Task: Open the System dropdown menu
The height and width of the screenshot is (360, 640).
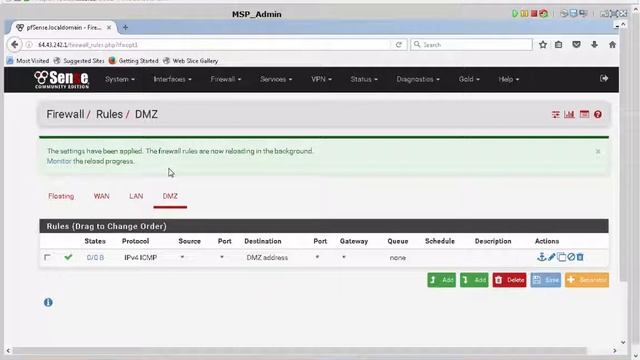Action: [120, 79]
